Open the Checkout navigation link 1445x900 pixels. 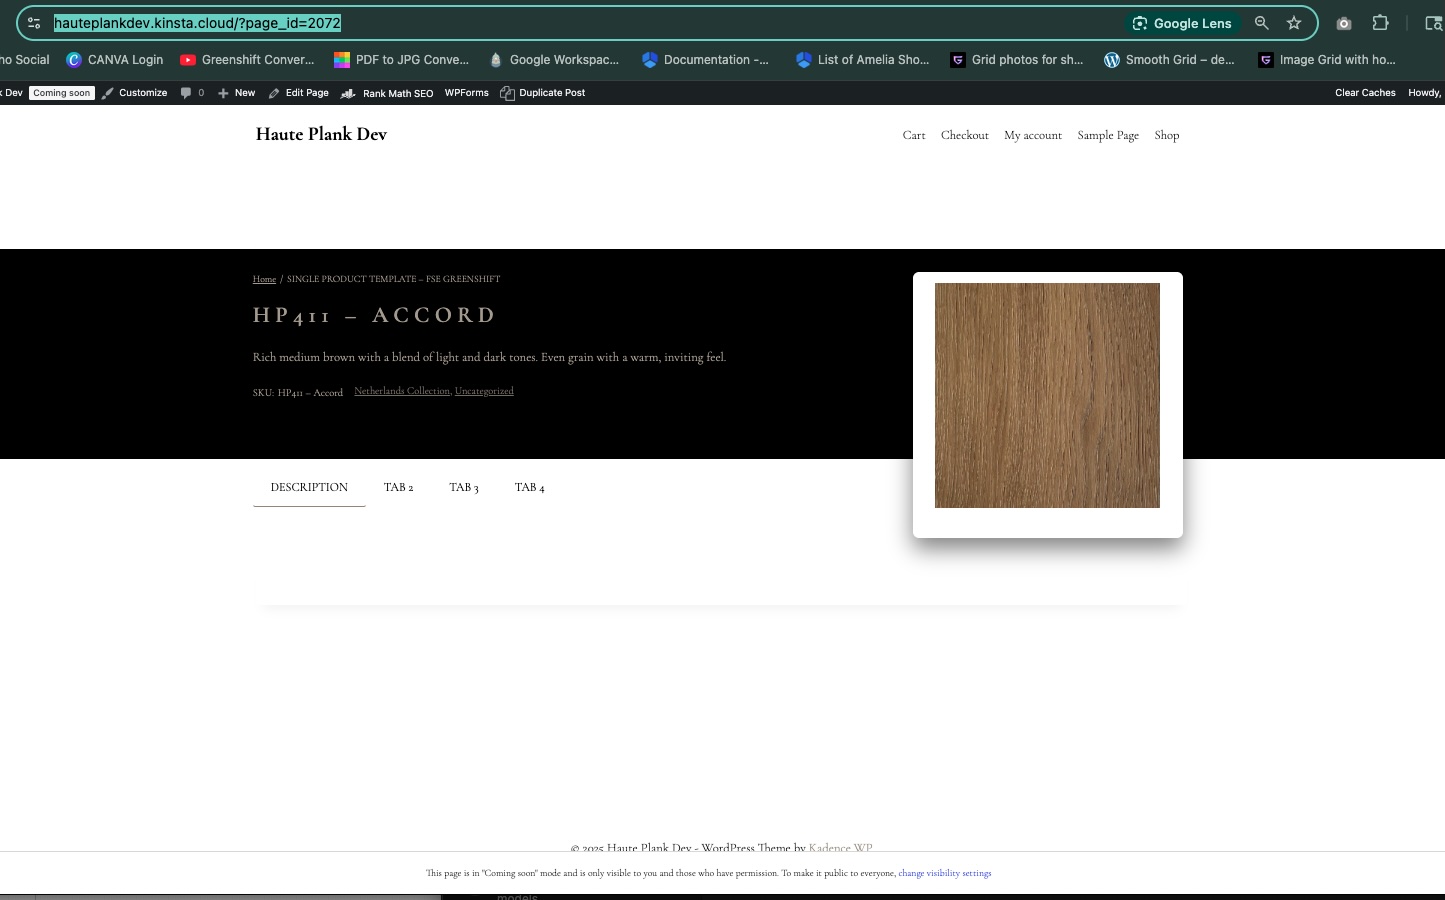point(965,135)
